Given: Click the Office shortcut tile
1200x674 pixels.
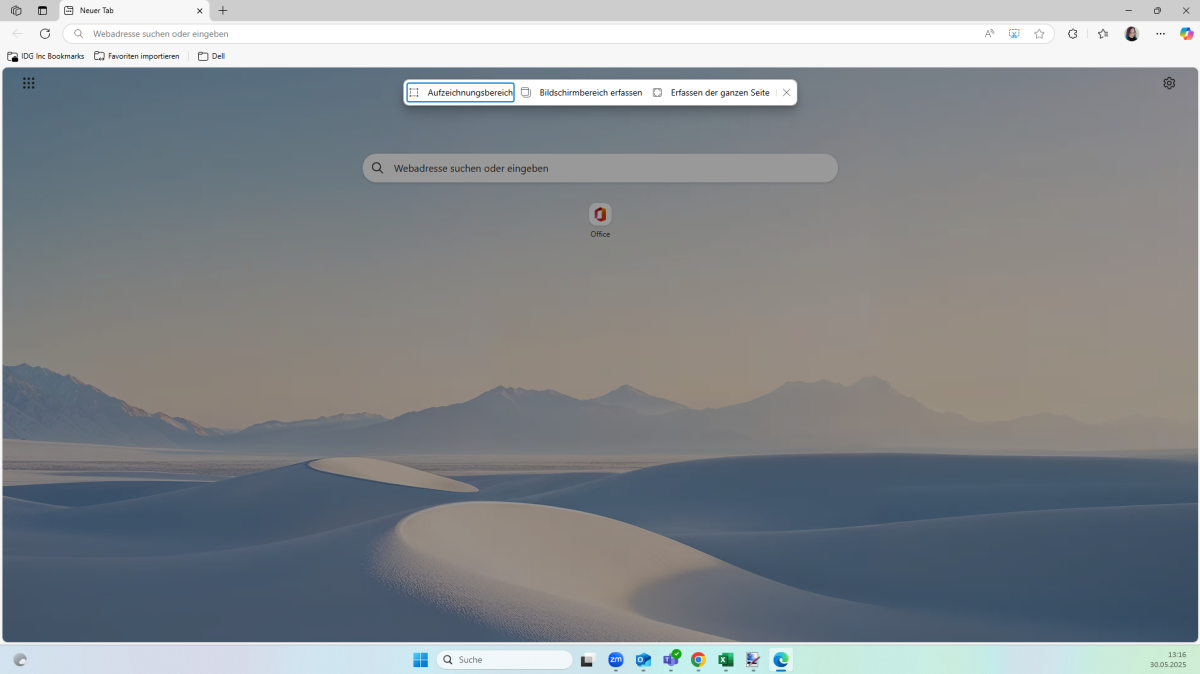Looking at the screenshot, I should click(x=600, y=215).
